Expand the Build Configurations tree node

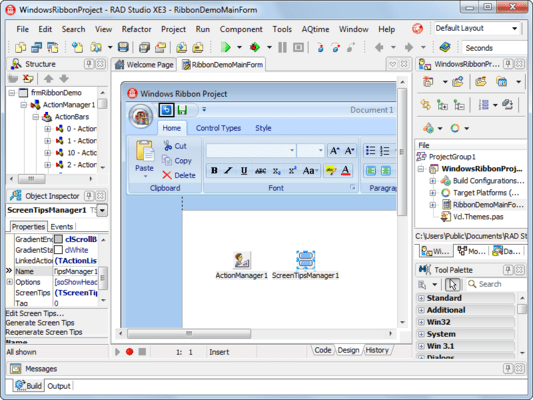point(433,181)
